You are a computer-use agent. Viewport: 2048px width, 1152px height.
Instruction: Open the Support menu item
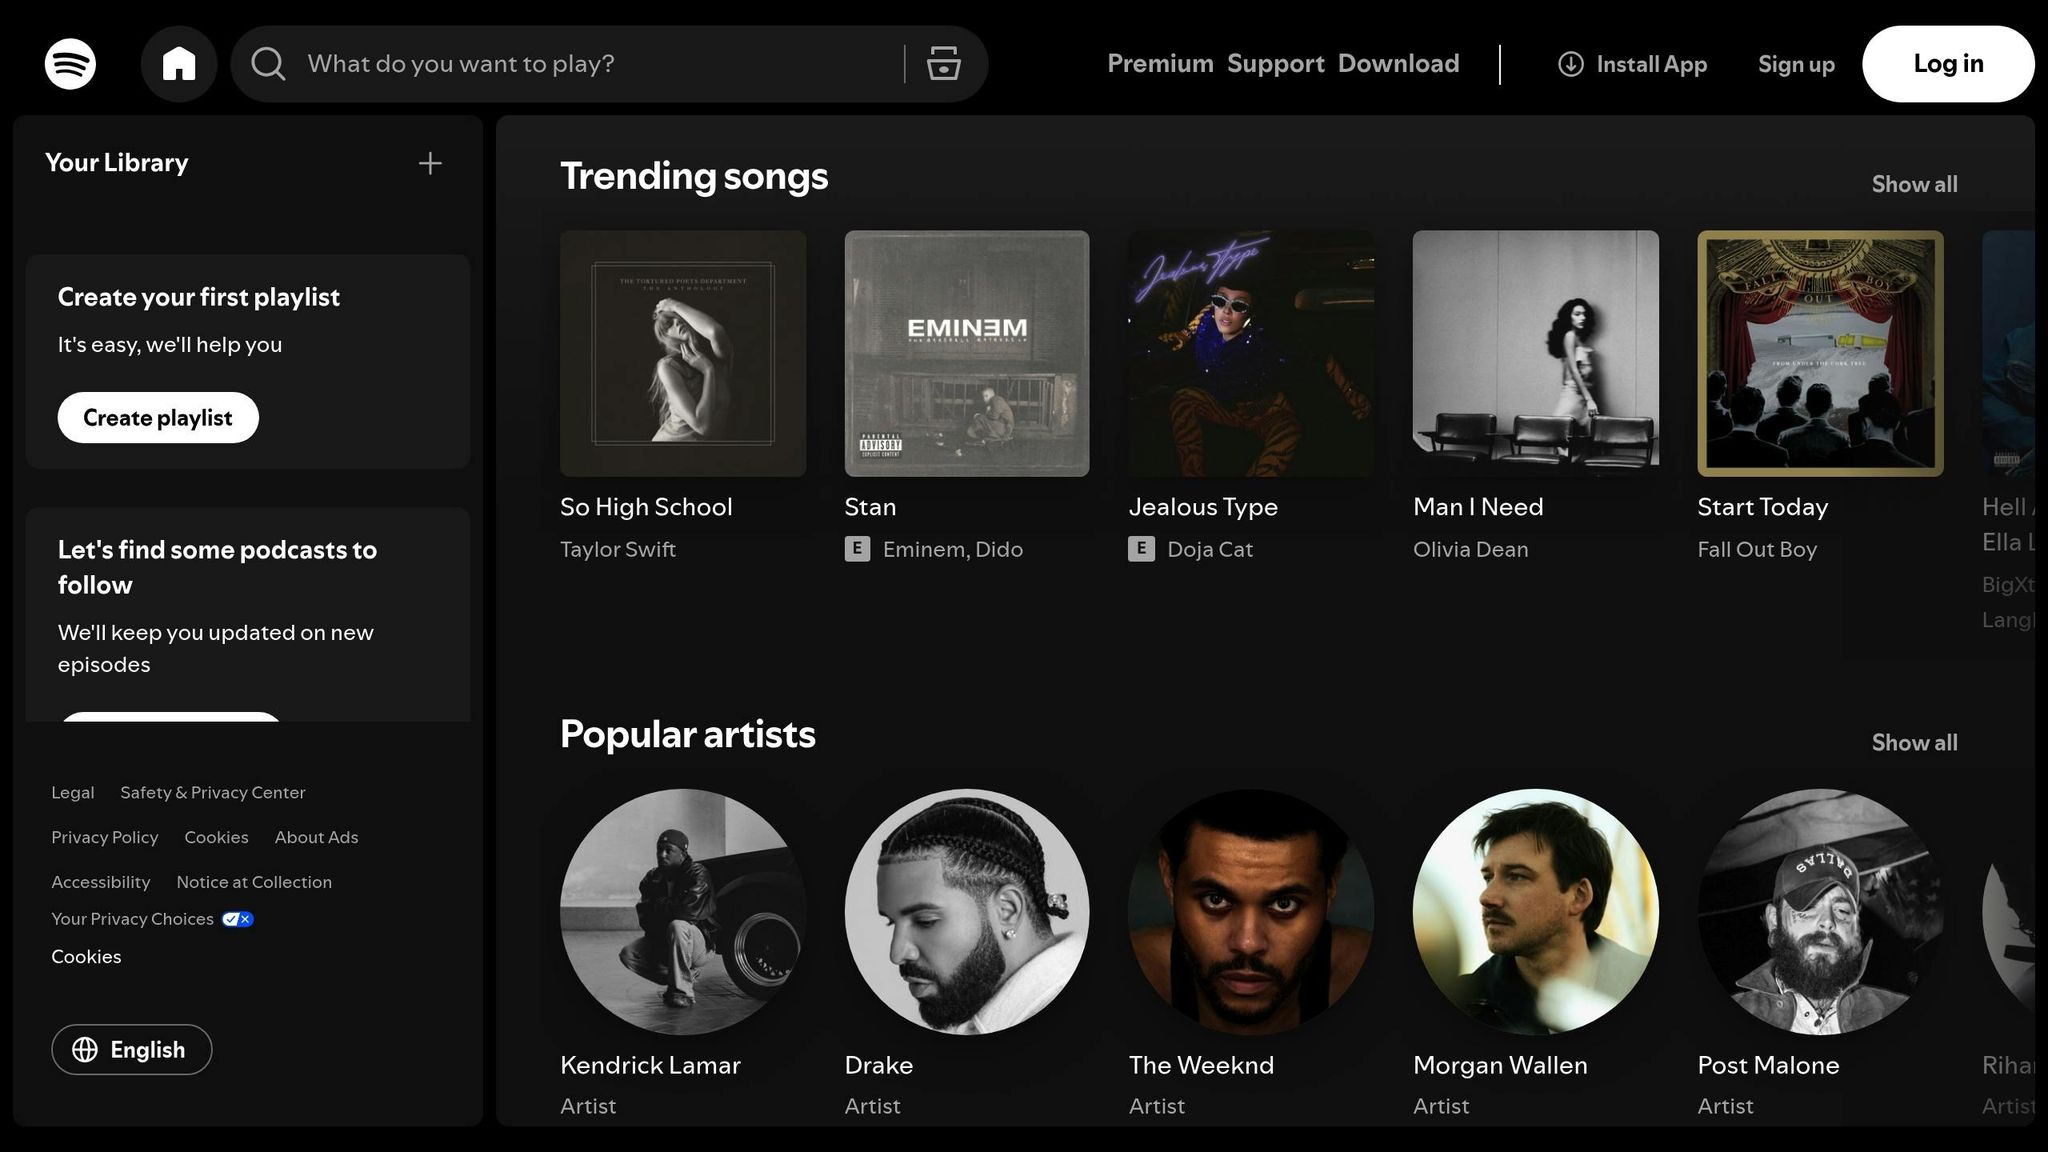pos(1275,64)
